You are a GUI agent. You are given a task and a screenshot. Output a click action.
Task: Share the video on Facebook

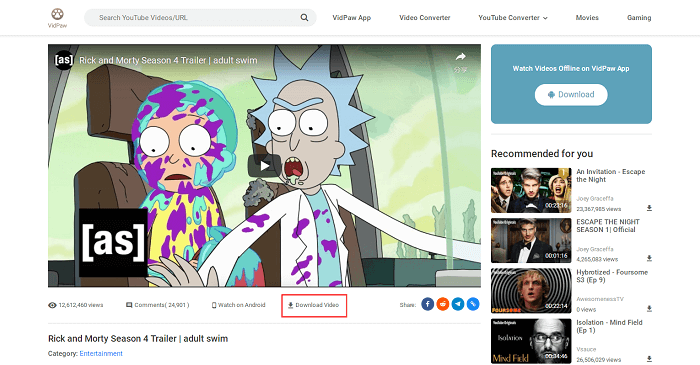coord(427,304)
